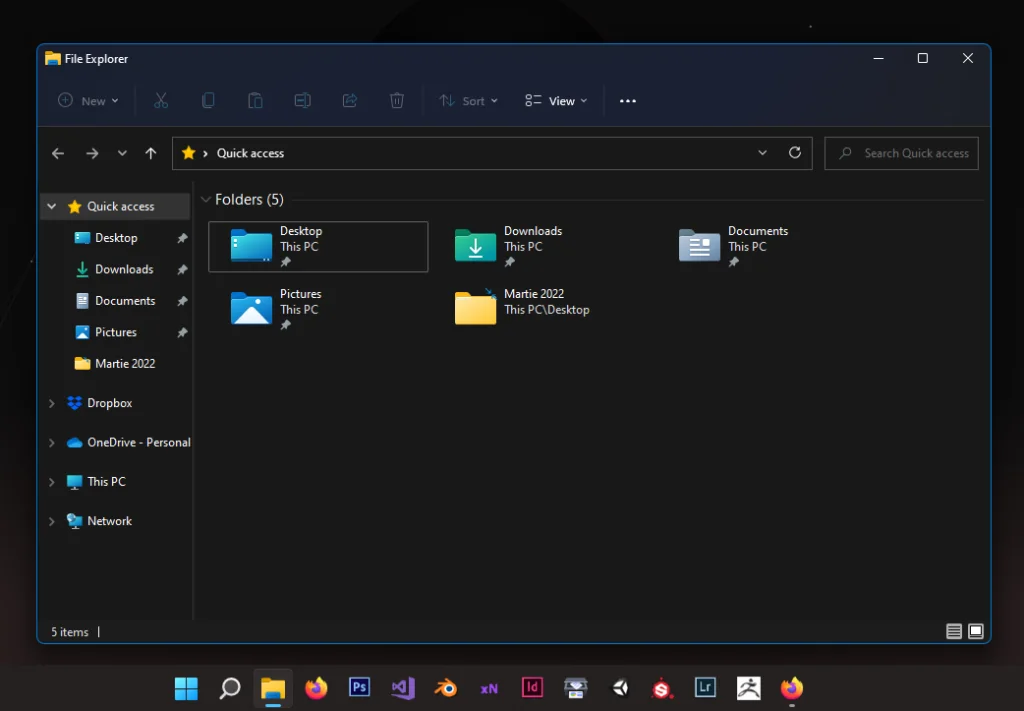Expand This PC in sidebar
The width and height of the screenshot is (1024, 711).
click(52, 482)
